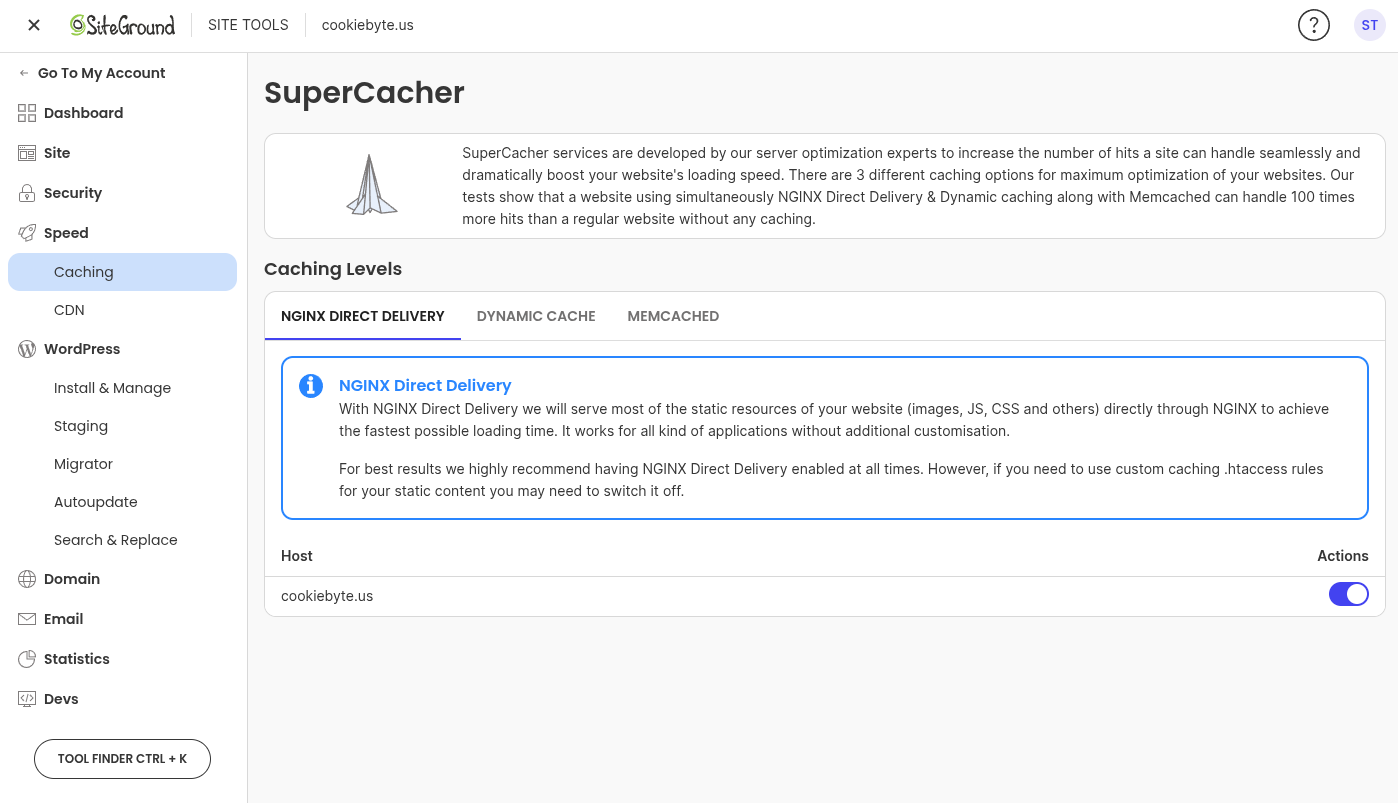Select the NGINX Direct Delivery tab
Image resolution: width=1398 pixels, height=803 pixels.
point(362,316)
